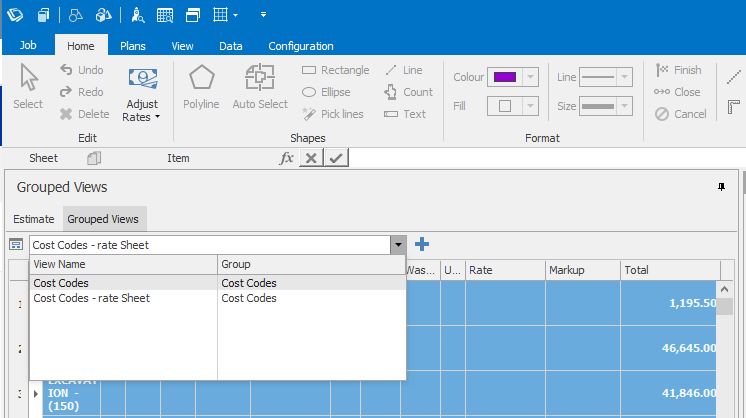This screenshot has height=418, width=746.
Task: Switch to the Plans ribbon tab
Action: (133, 46)
